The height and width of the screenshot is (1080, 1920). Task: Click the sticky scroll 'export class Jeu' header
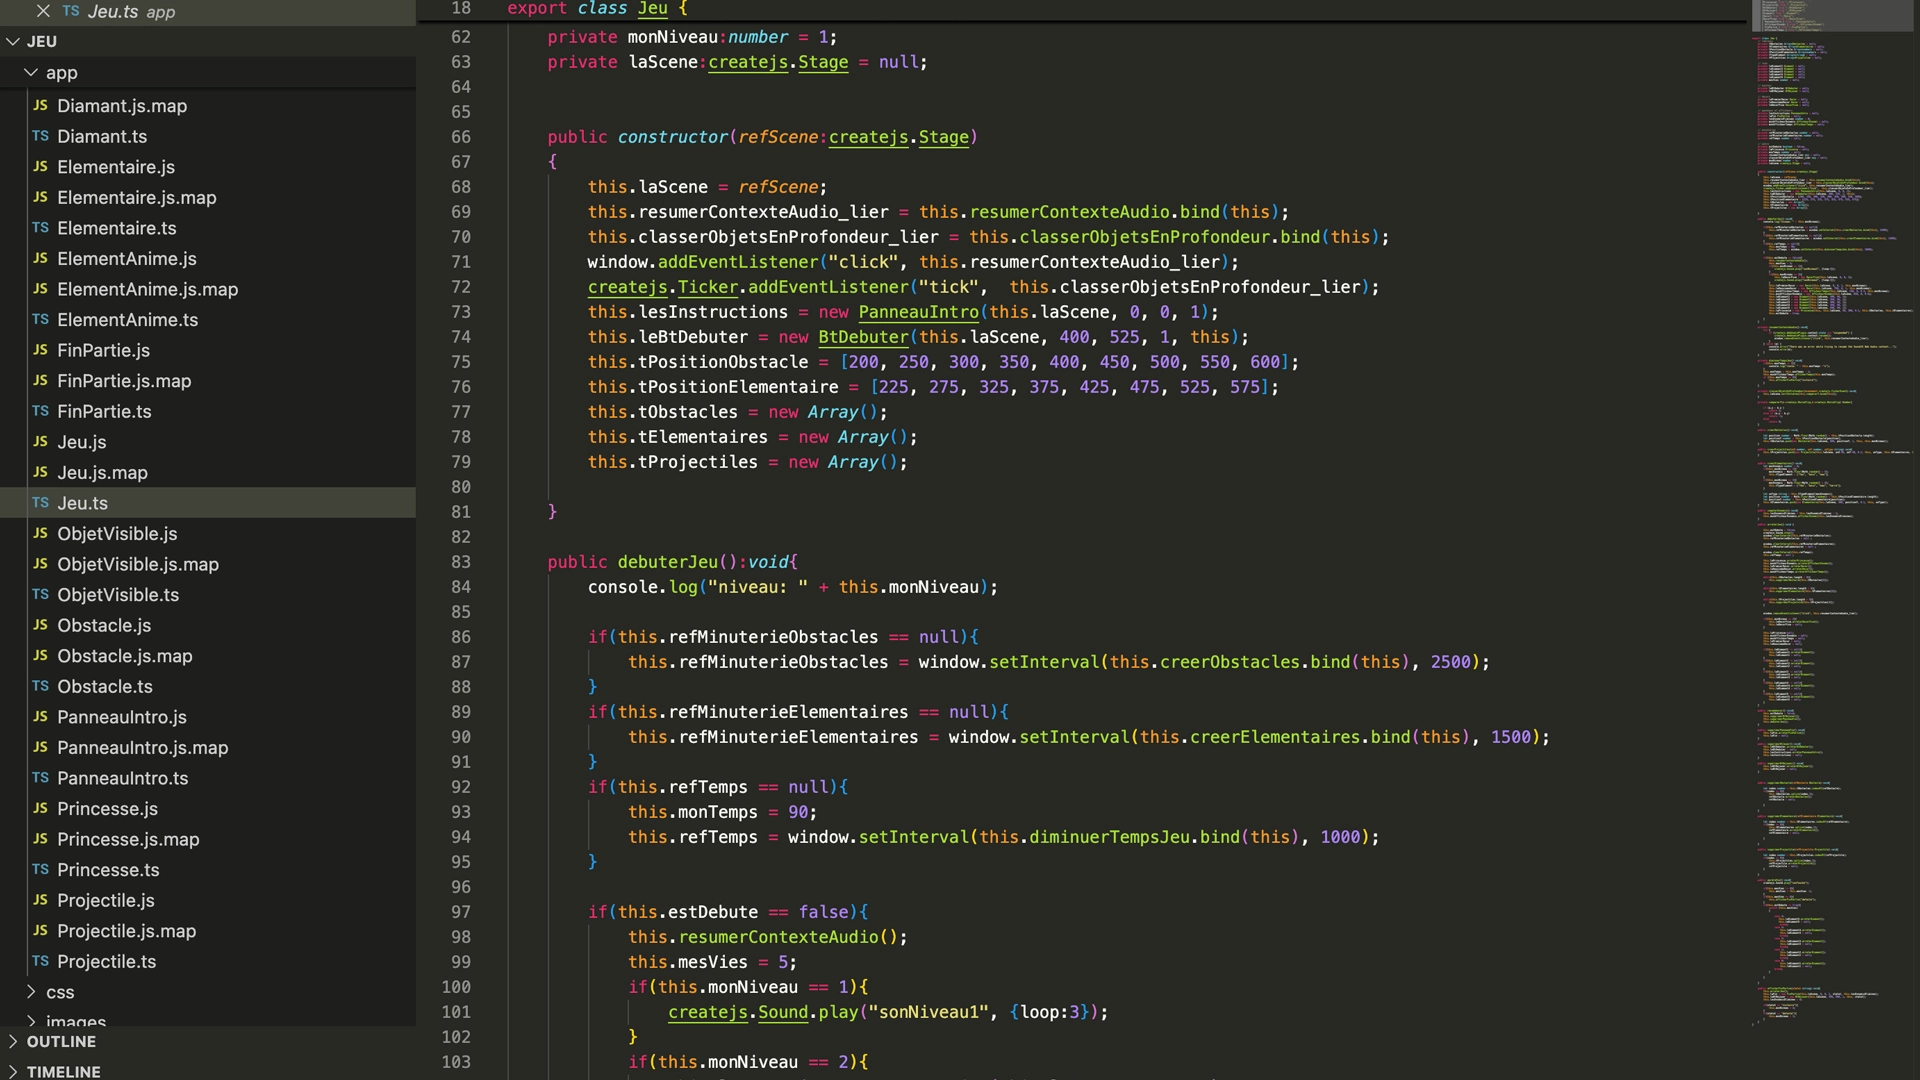(598, 9)
